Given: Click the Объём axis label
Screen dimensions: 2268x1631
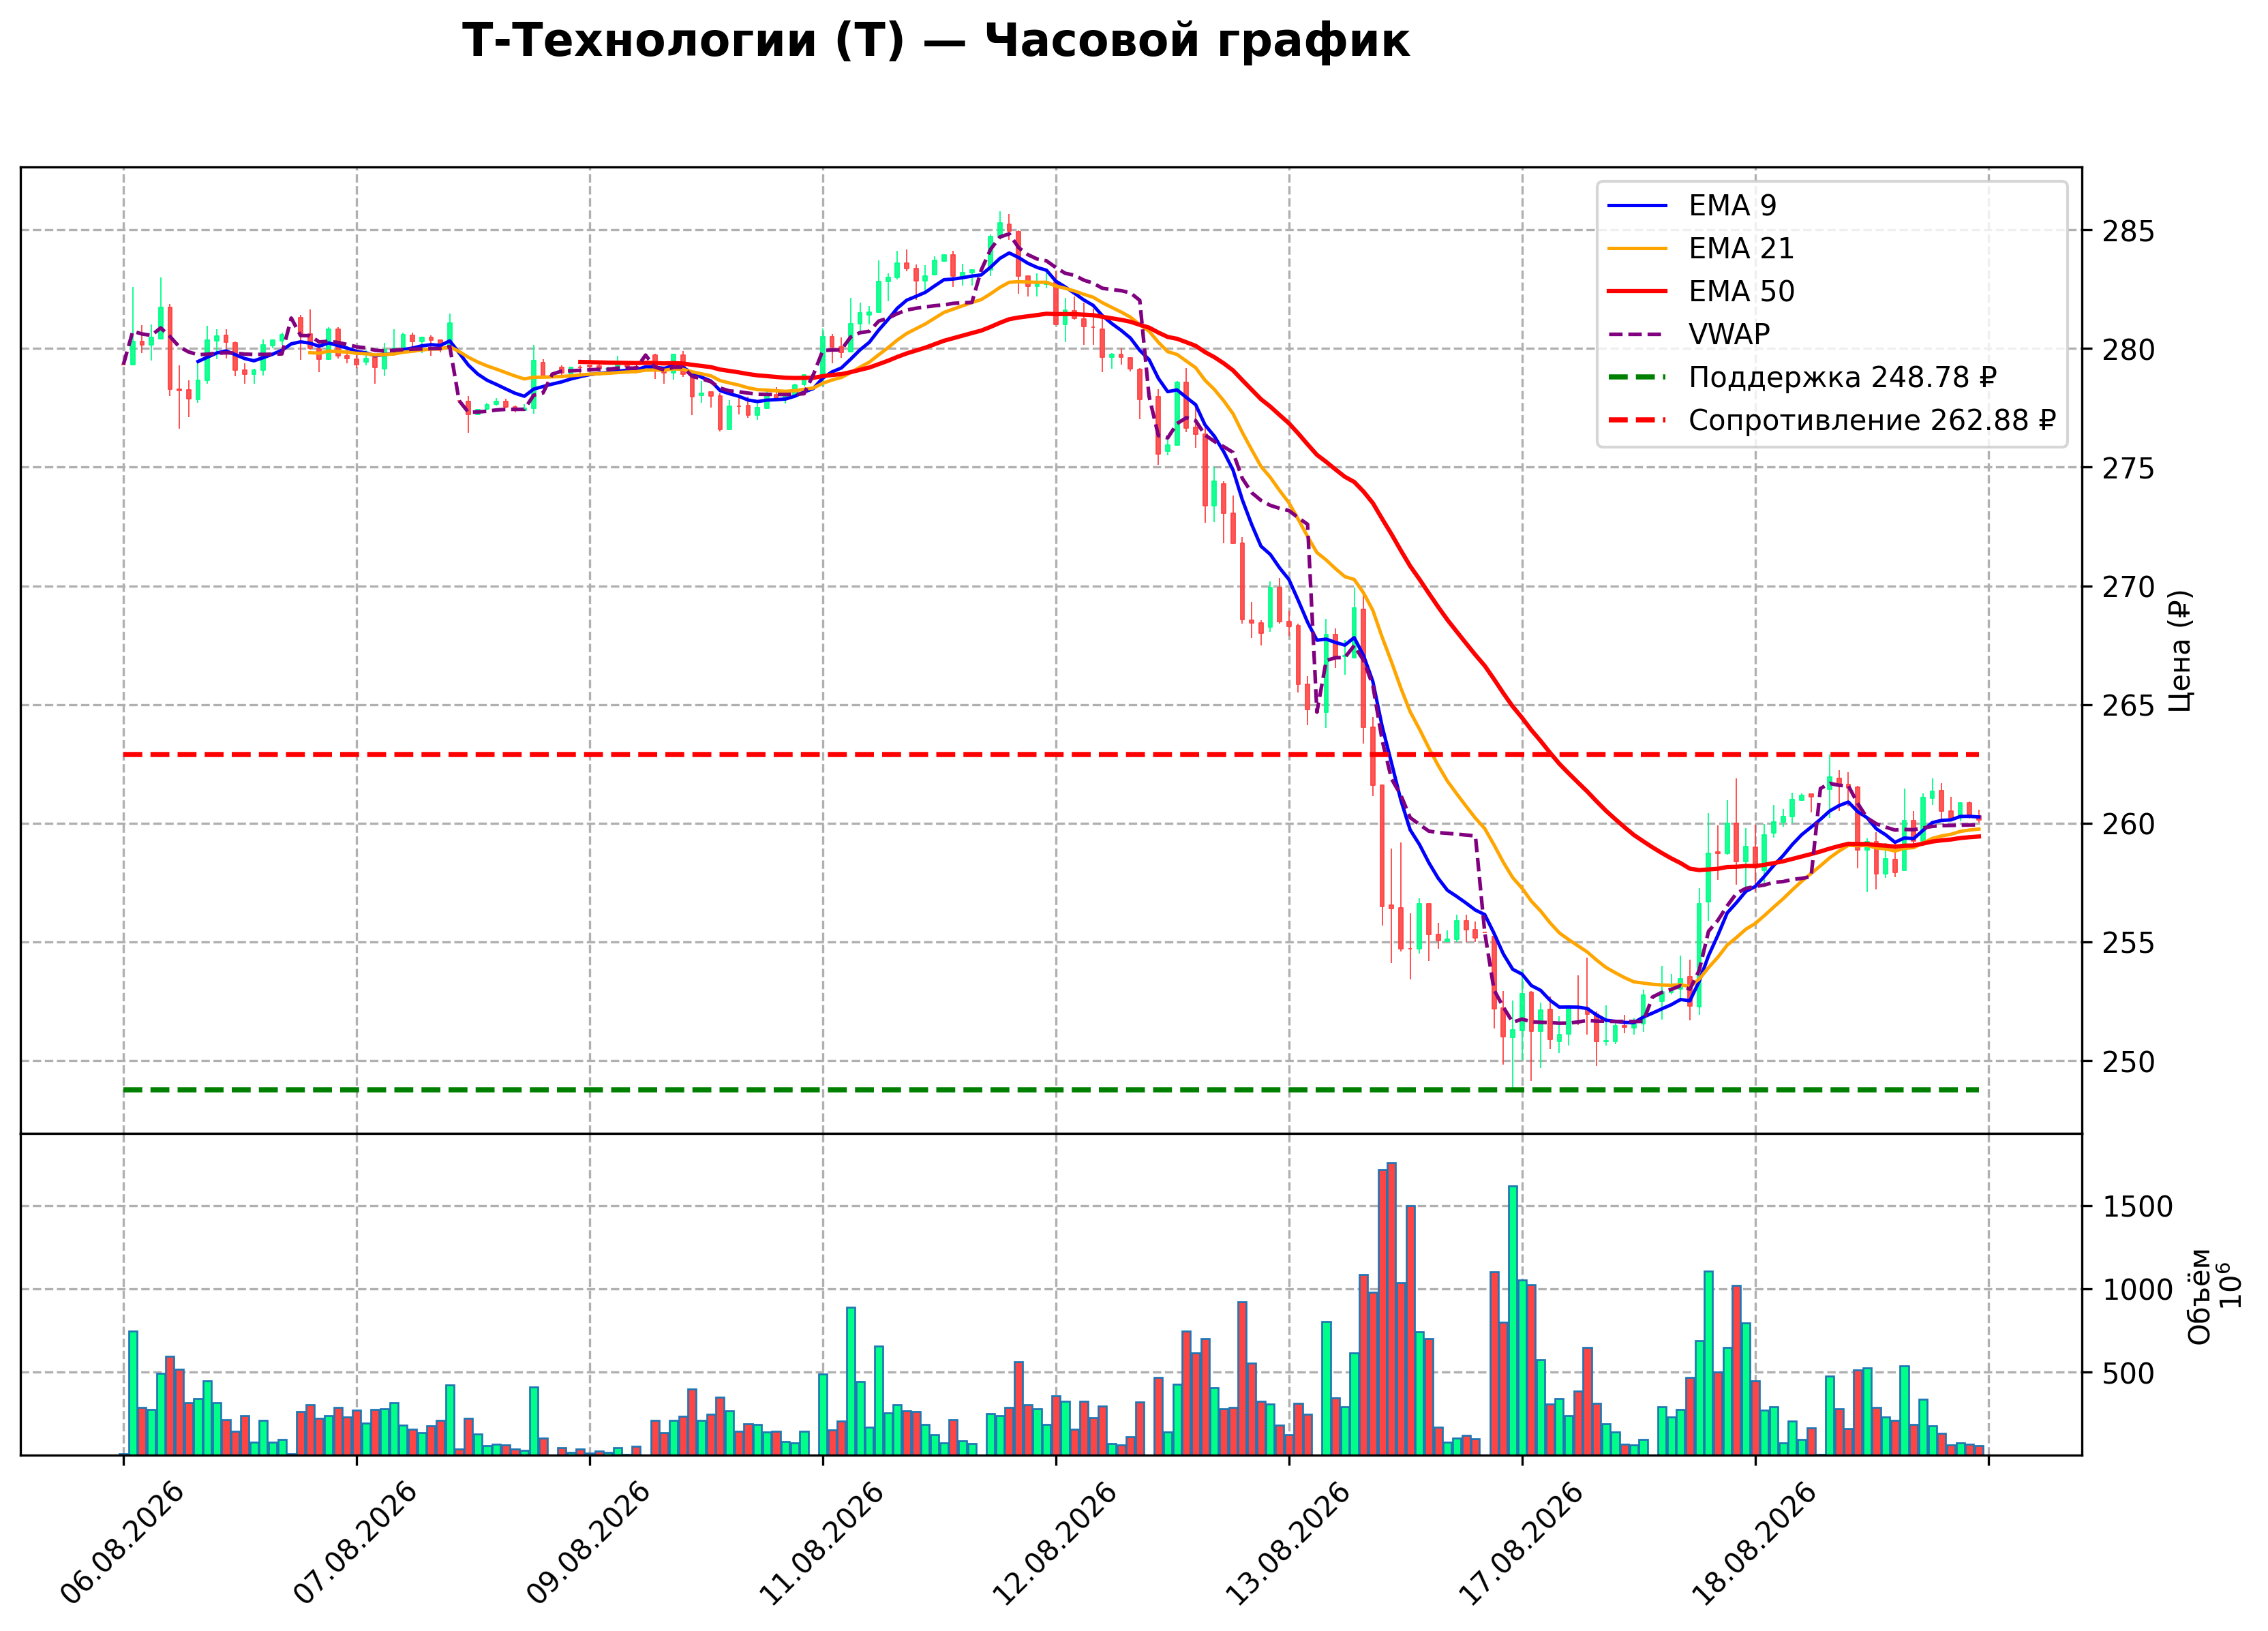Looking at the screenshot, I should 2199,1296.
